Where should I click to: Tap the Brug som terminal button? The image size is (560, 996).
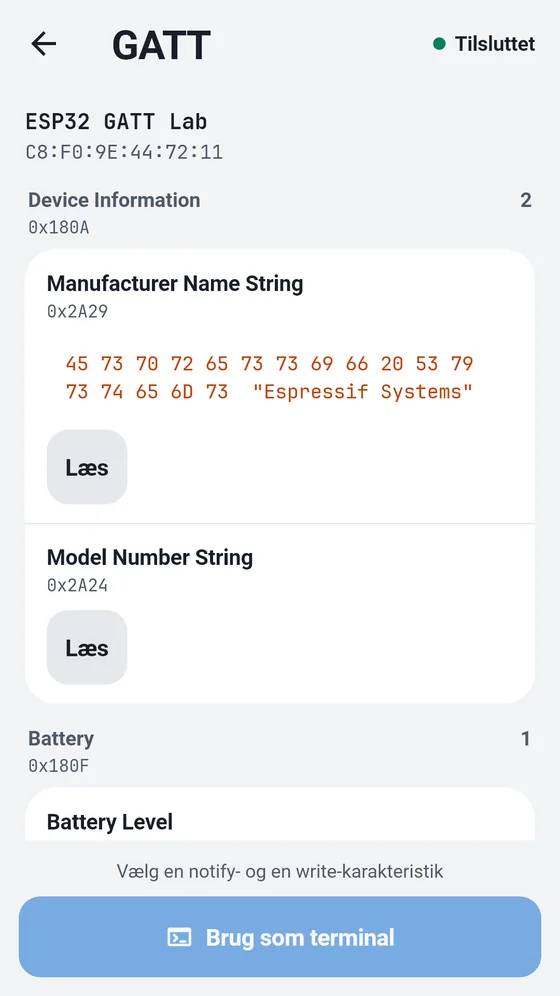pyautogui.click(x=280, y=937)
